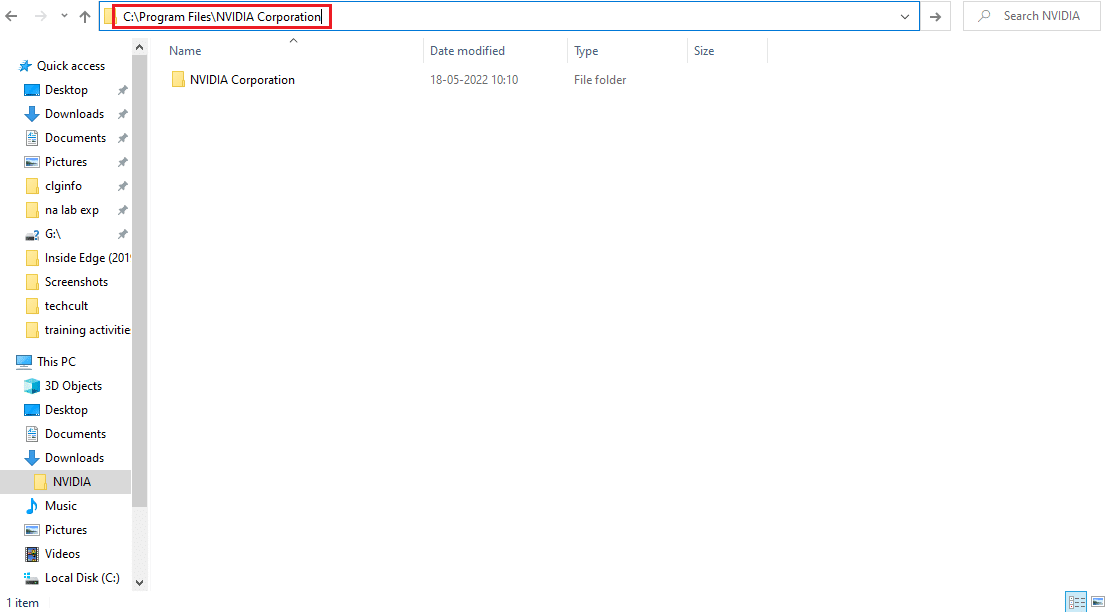Click the Quick access star icon
This screenshot has width=1110, height=612.
pos(25,66)
